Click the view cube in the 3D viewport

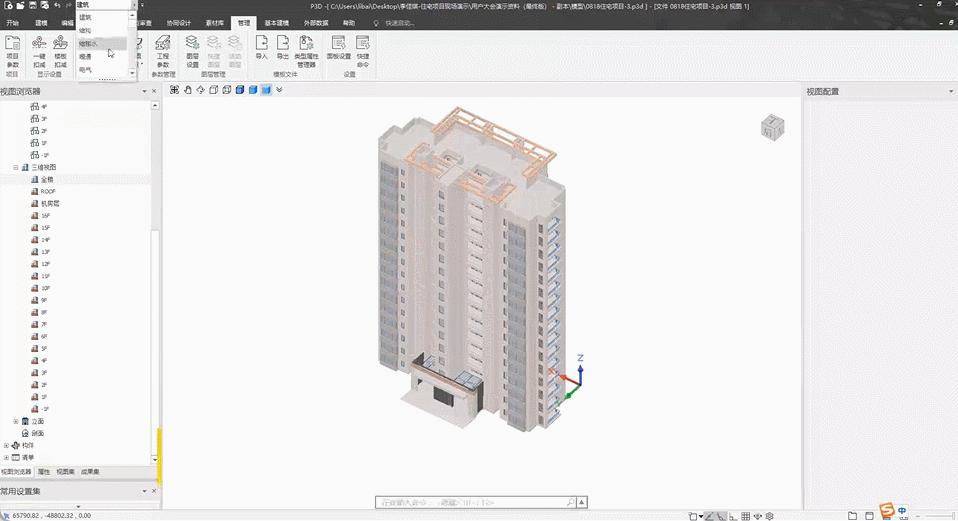pyautogui.click(x=772, y=127)
